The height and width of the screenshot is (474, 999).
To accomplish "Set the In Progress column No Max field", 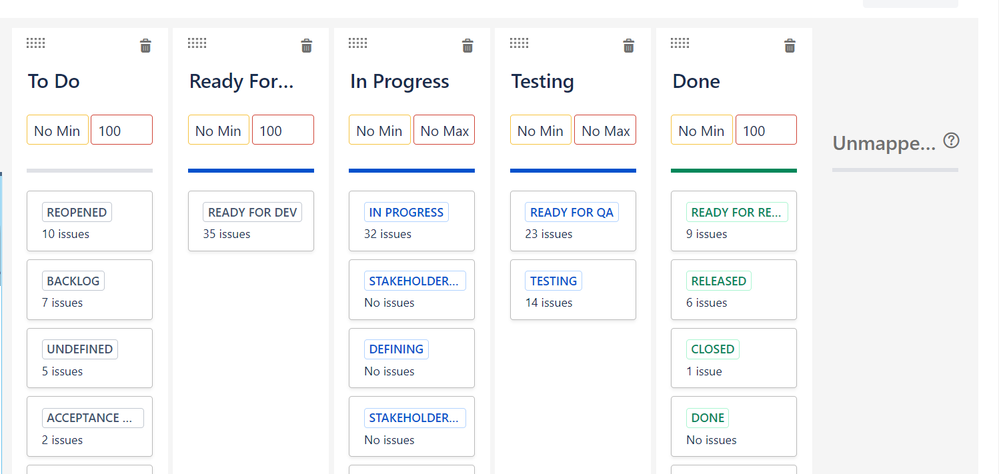I will coord(444,130).
